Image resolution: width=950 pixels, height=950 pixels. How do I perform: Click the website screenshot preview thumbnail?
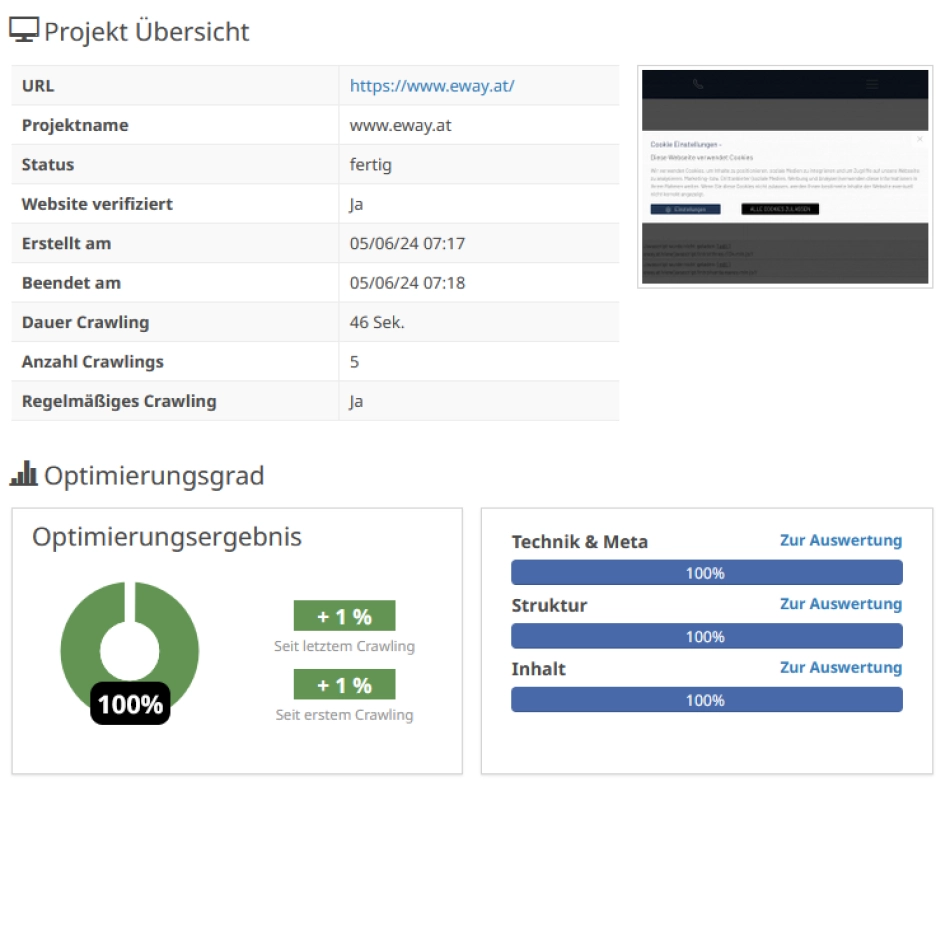(x=785, y=177)
